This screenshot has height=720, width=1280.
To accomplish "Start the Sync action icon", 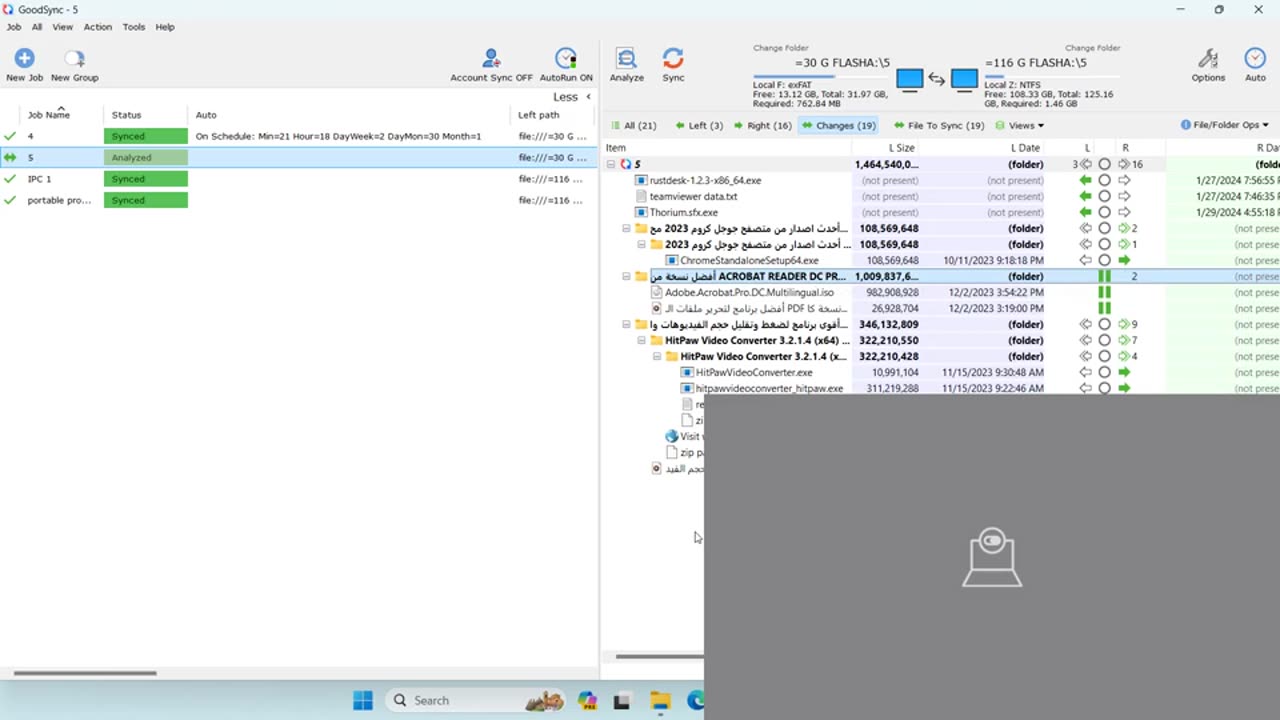I will pos(673,59).
